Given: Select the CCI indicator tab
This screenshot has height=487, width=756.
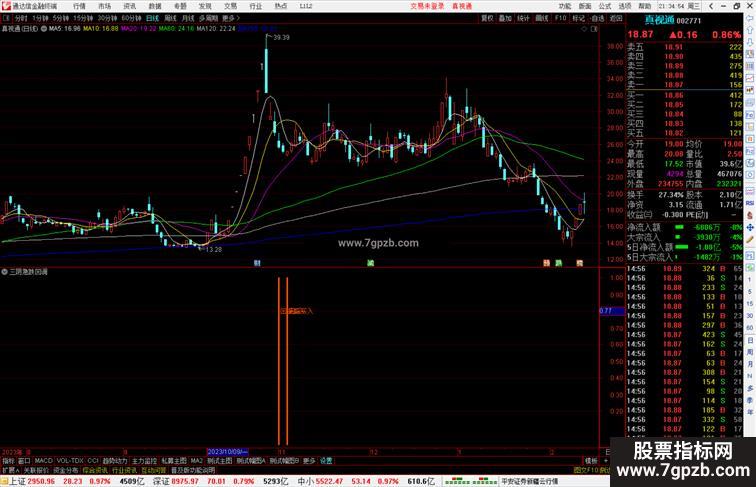Looking at the screenshot, I should coord(93,461).
